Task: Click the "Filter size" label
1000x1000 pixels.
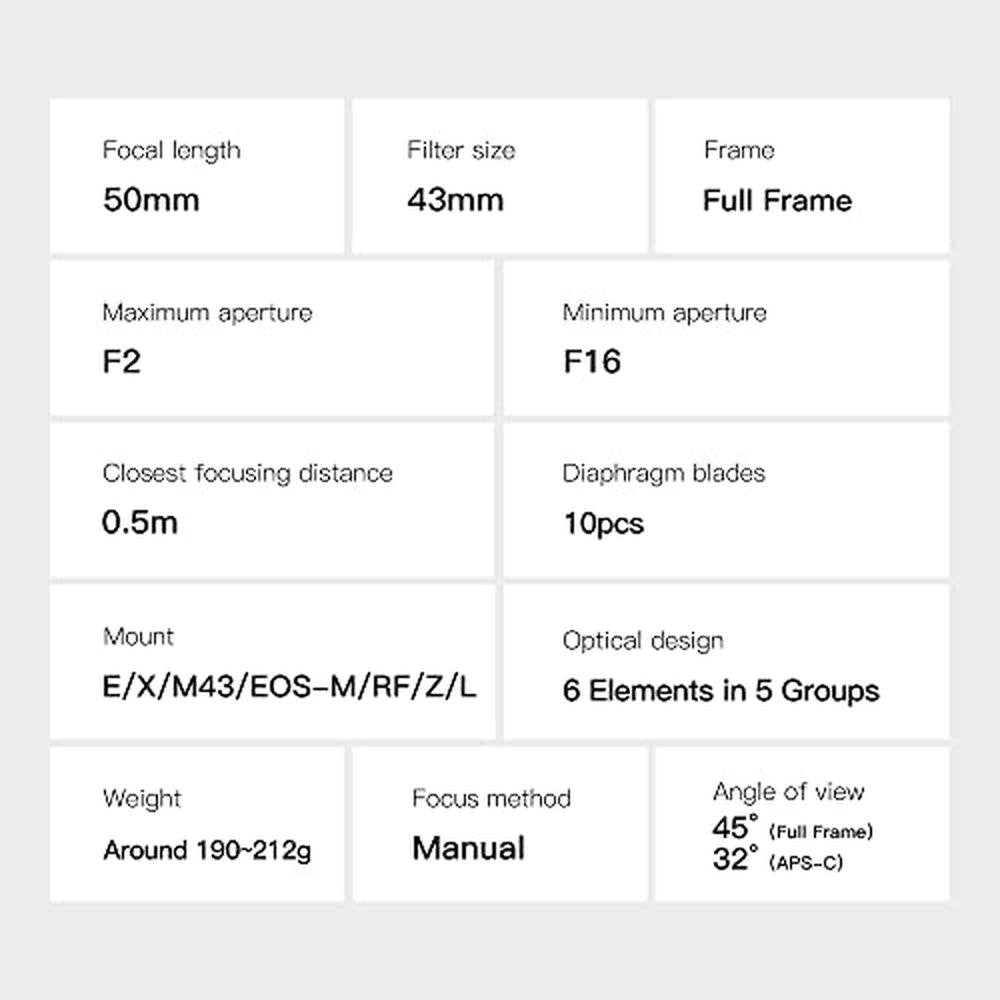Action: coord(461,151)
